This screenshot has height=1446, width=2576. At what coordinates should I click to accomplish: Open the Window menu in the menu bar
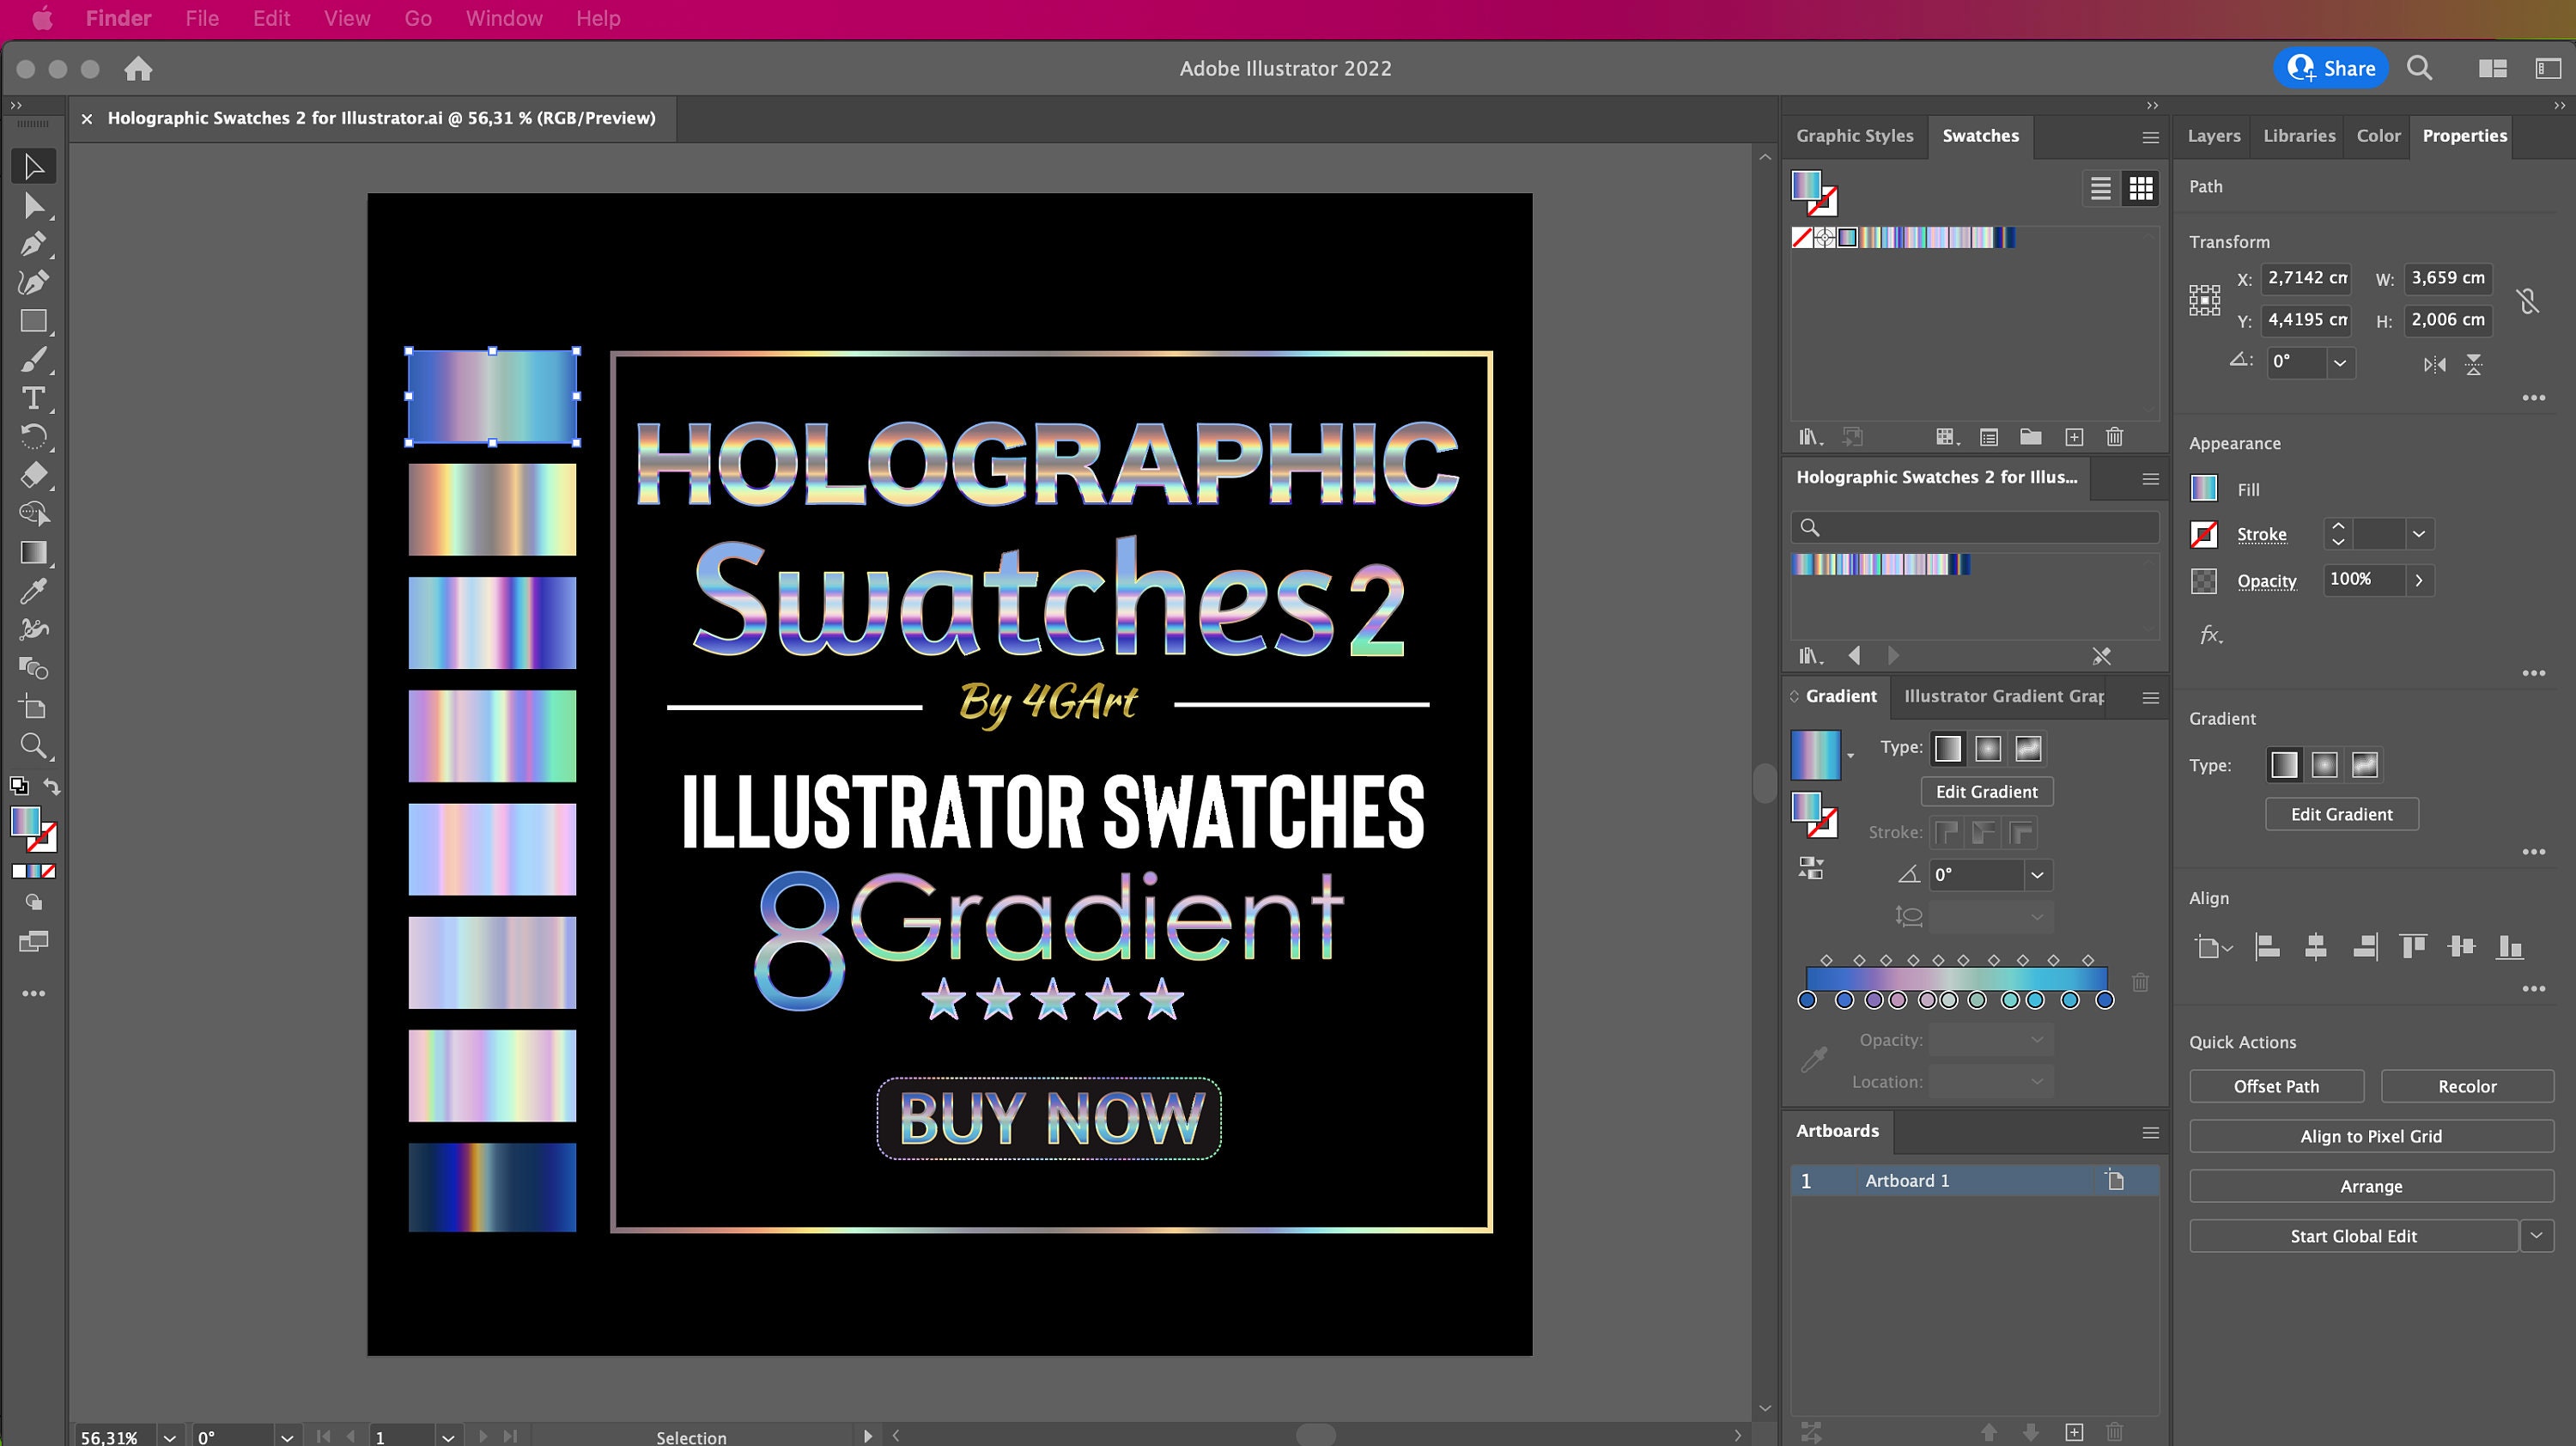[x=504, y=18]
